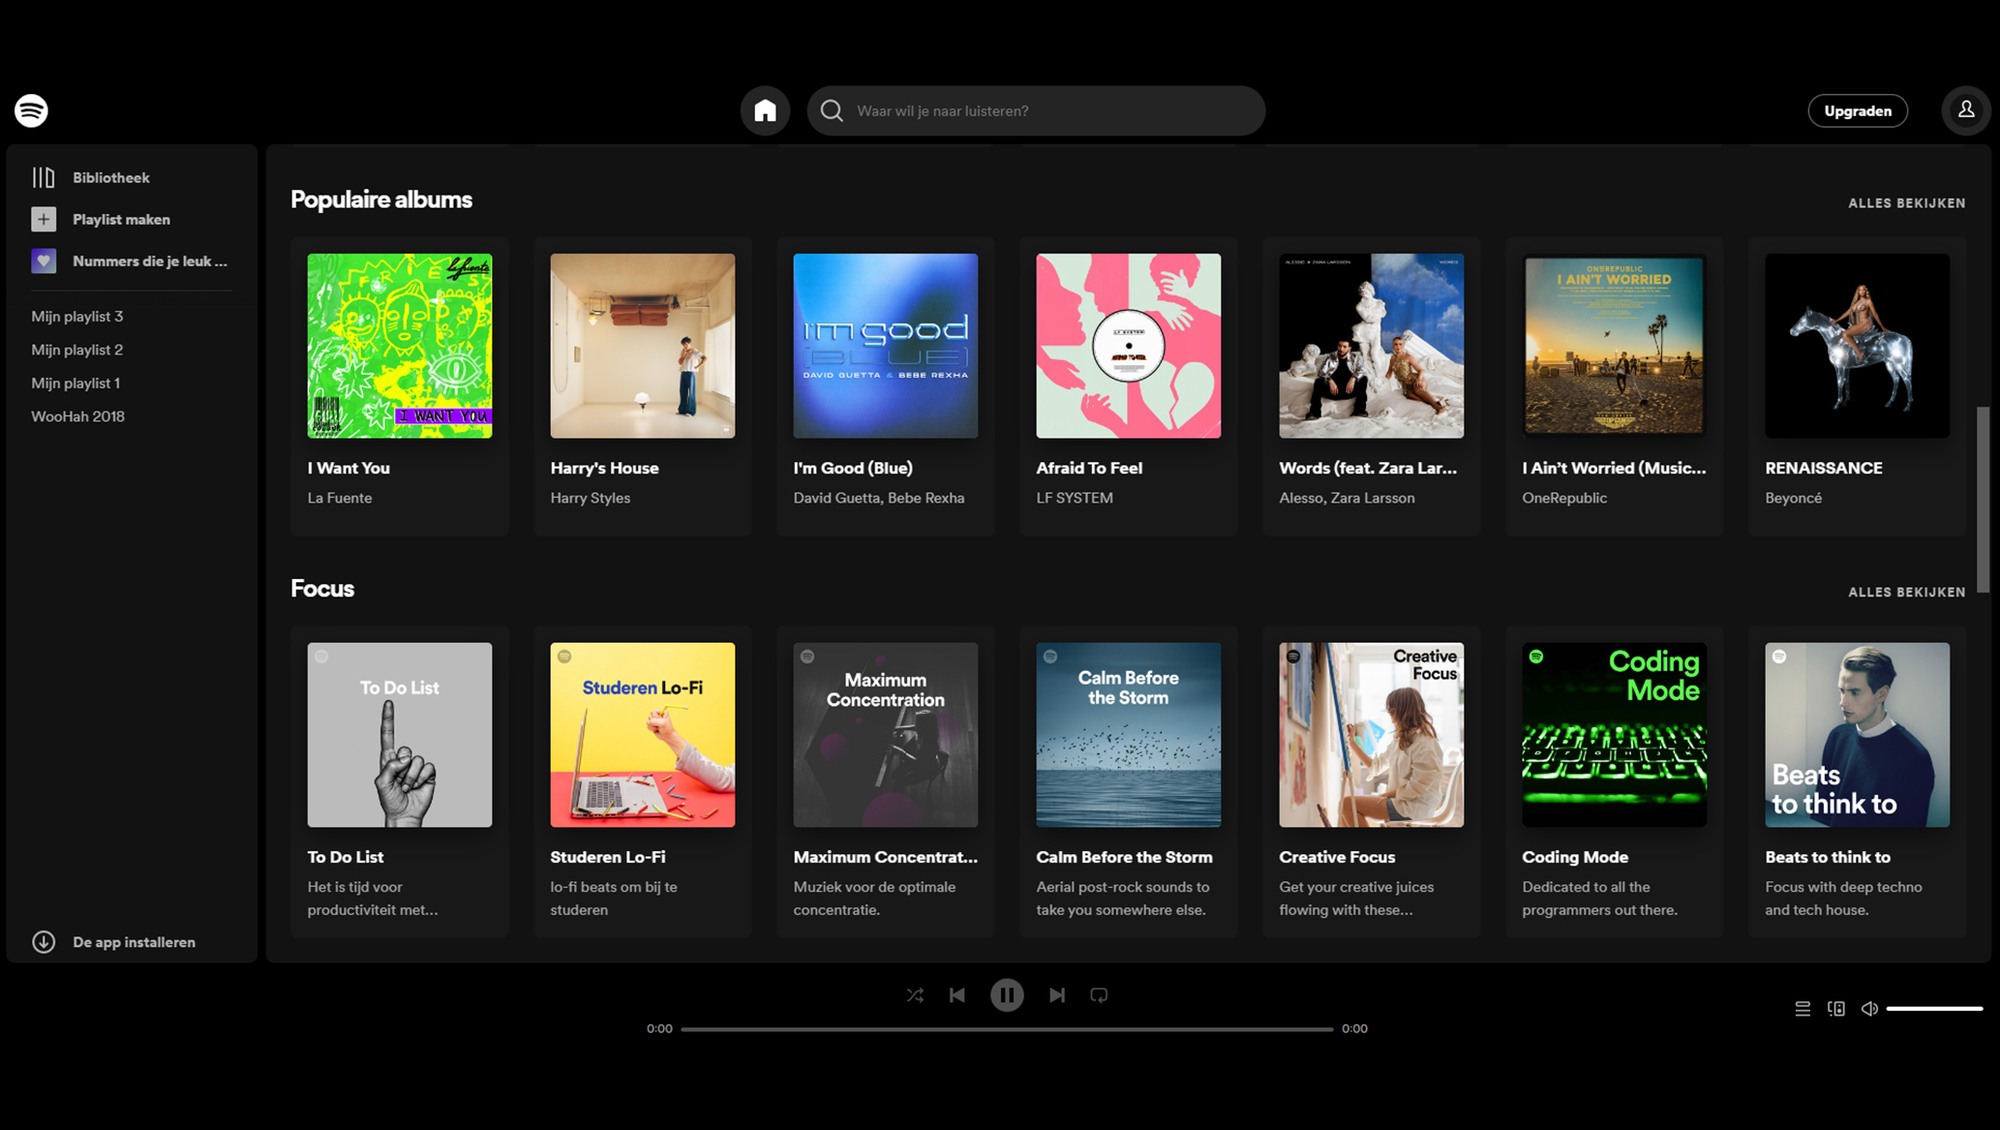Open Studeren Lo-Fi playlist cover
Screen dimensions: 2000x1130
[642, 734]
